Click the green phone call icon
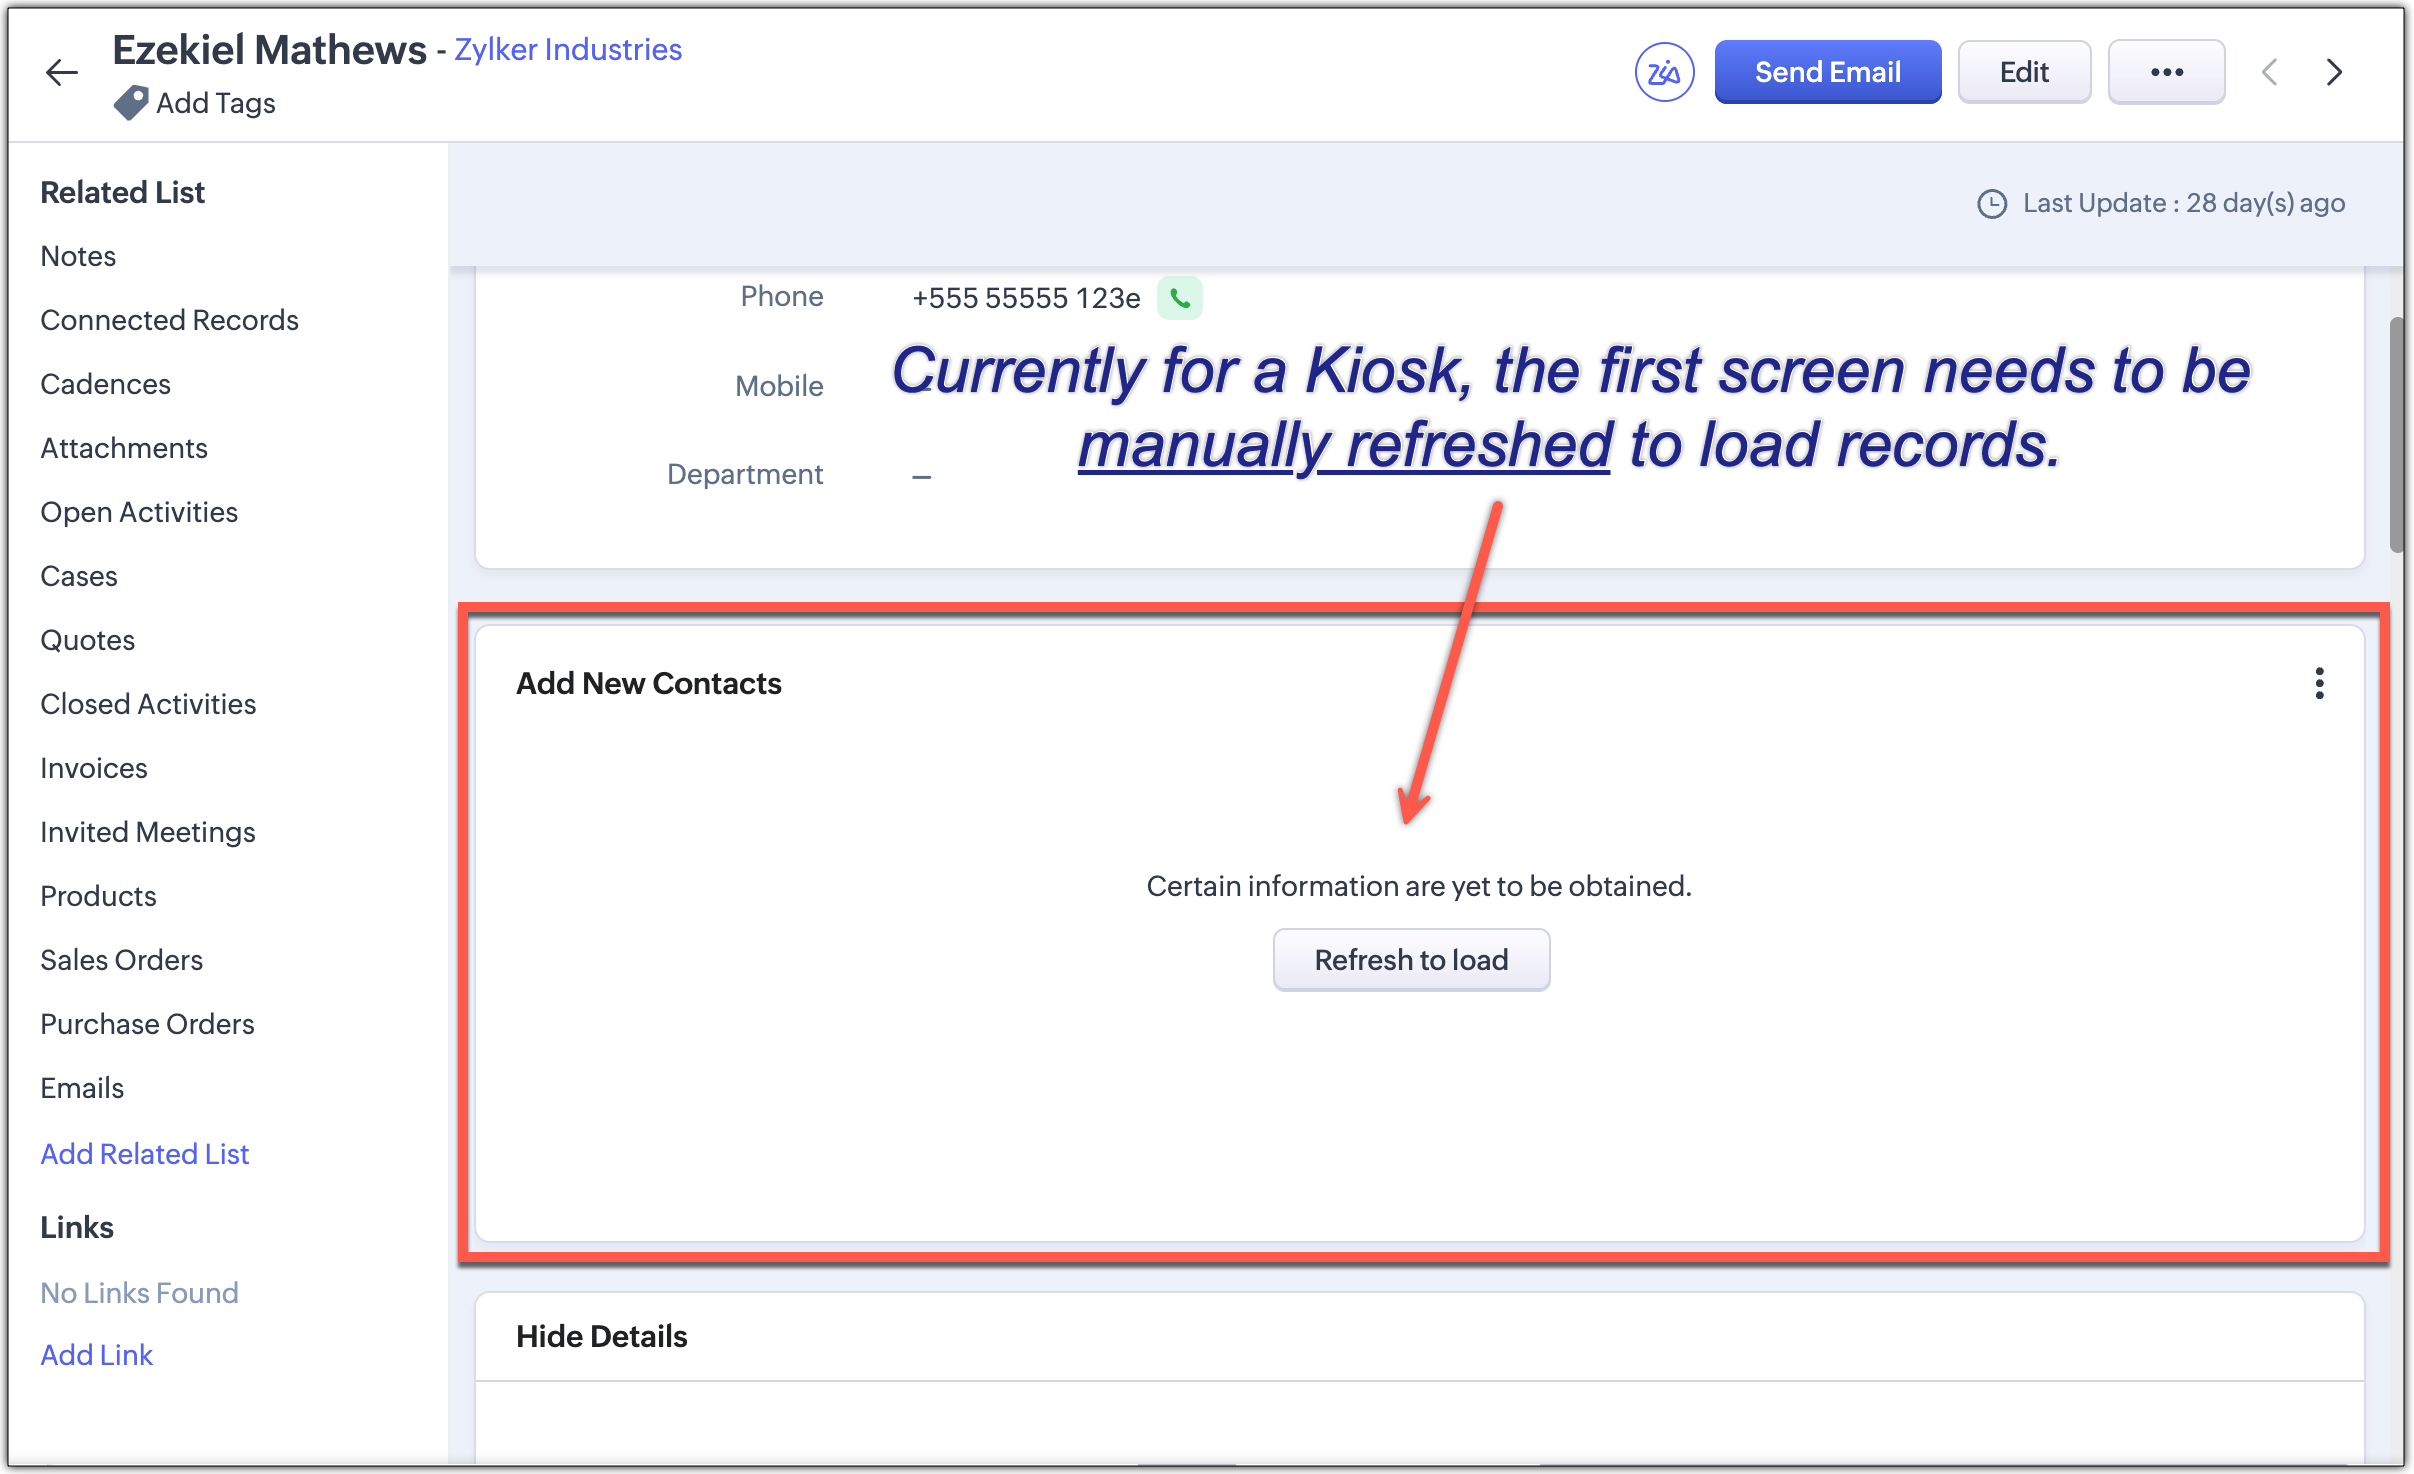Screen dimensions: 2414x1474 1180,298
